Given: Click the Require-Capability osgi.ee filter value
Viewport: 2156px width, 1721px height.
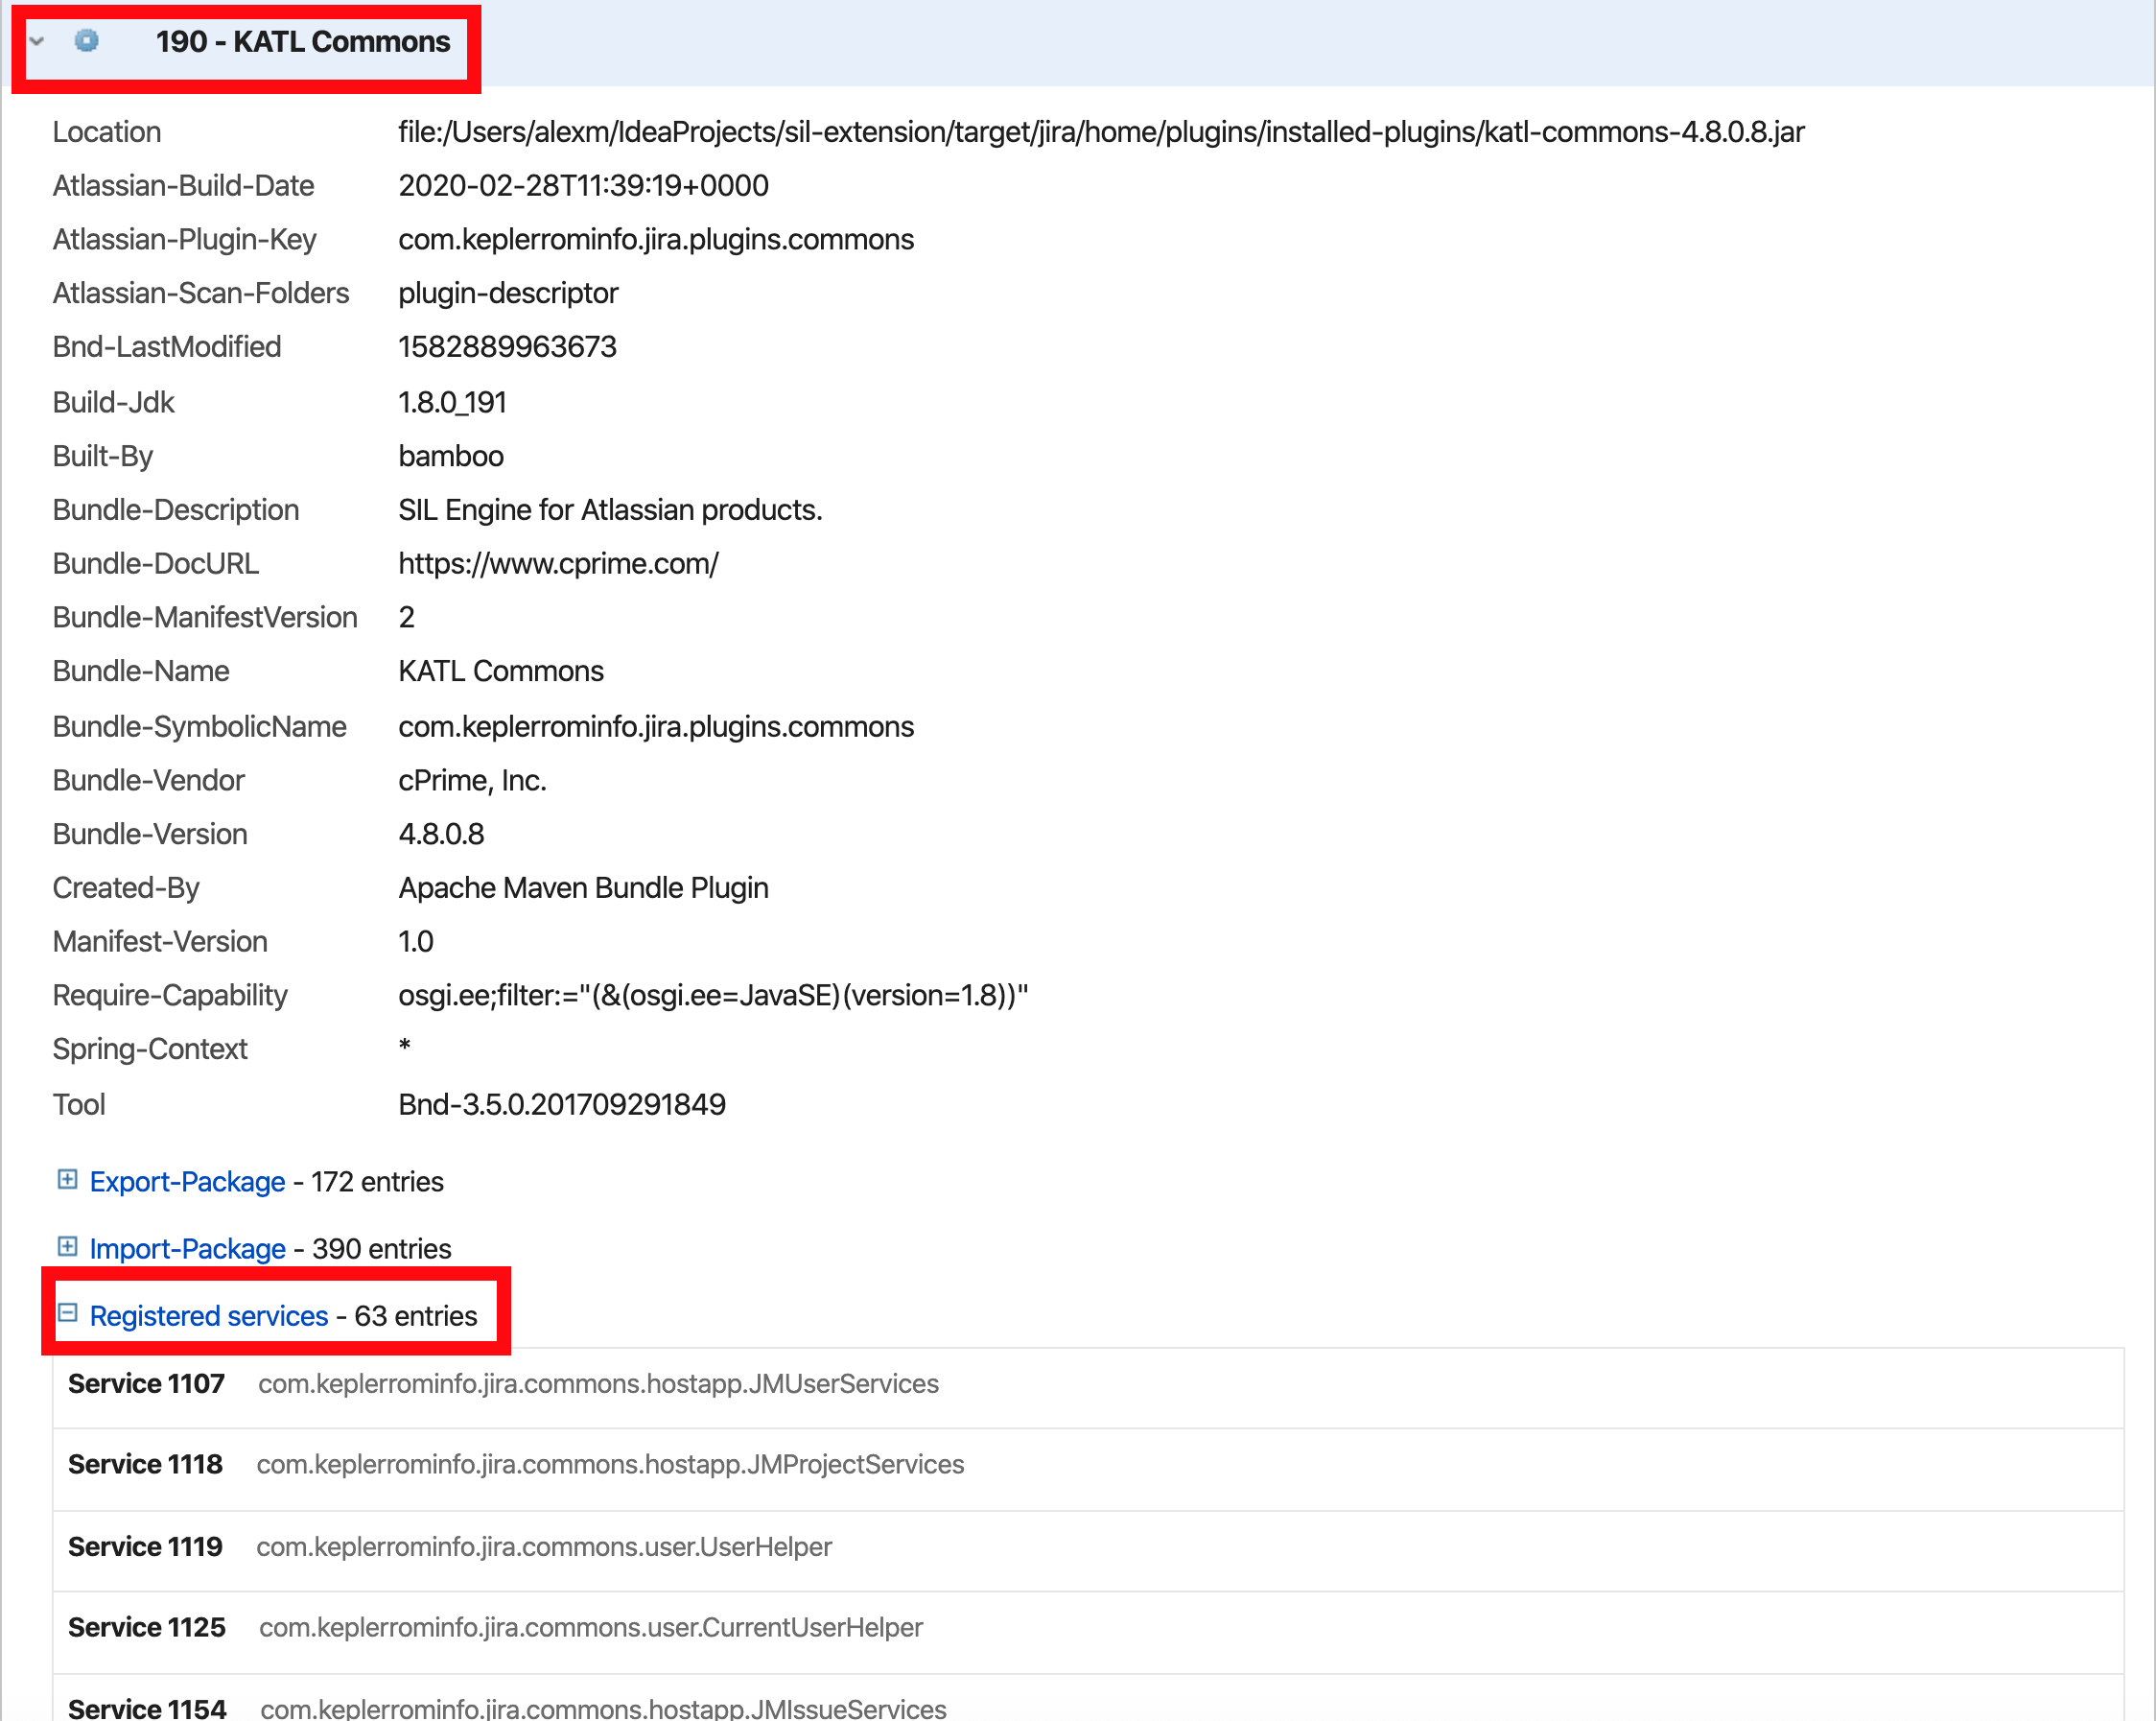Looking at the screenshot, I should point(713,996).
